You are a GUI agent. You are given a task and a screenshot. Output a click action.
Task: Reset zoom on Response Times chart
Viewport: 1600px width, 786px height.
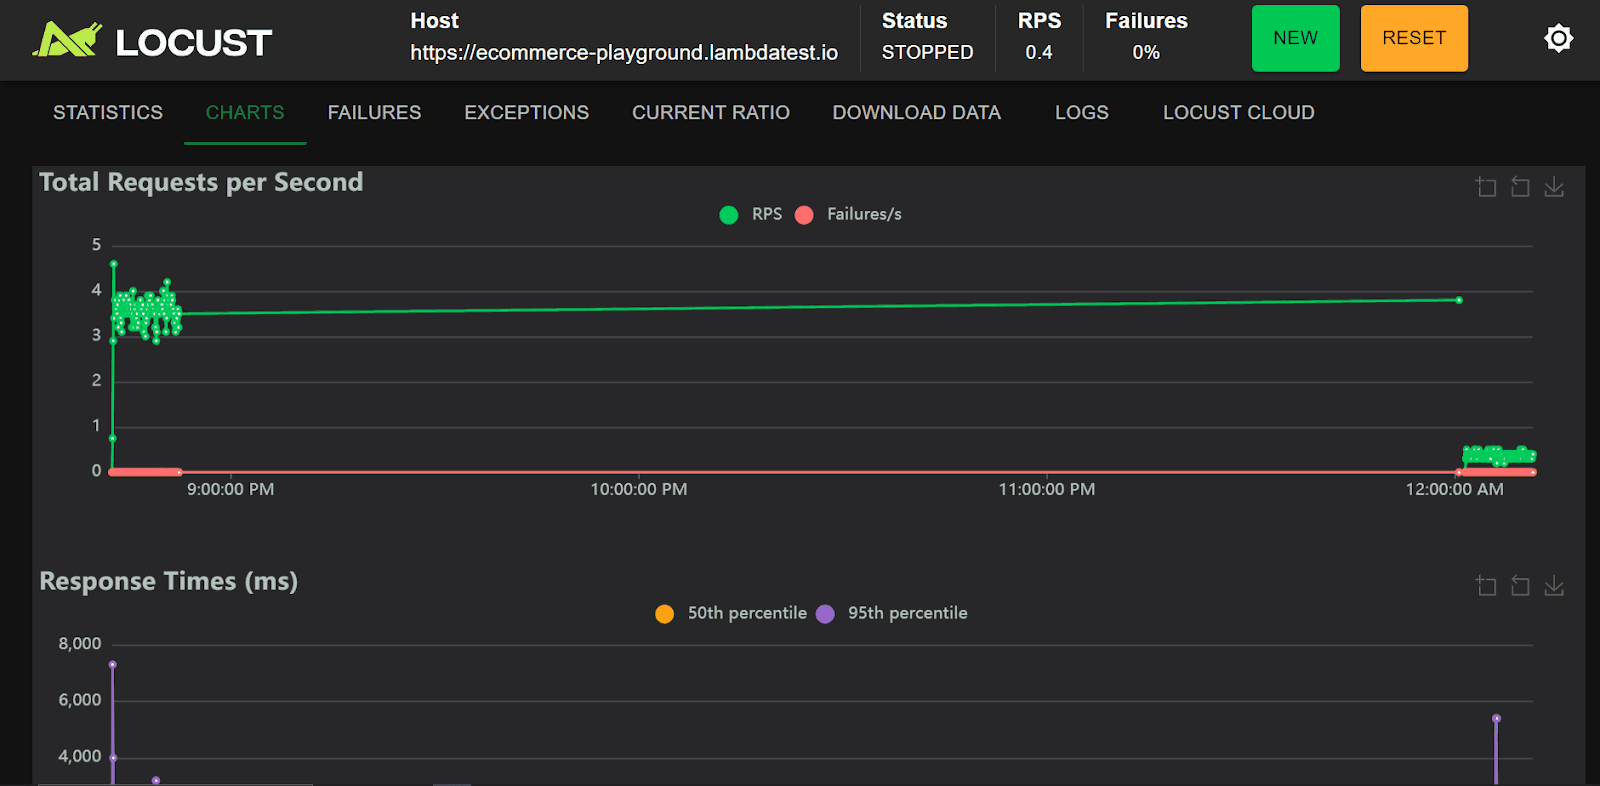point(1520,586)
